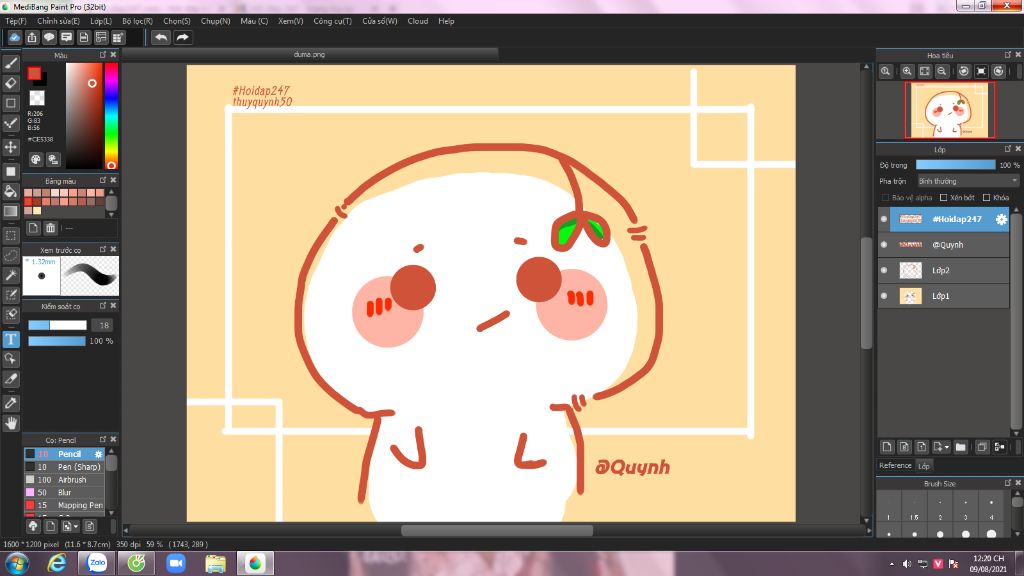Click the horizontal canvas scrollbar

(496, 531)
